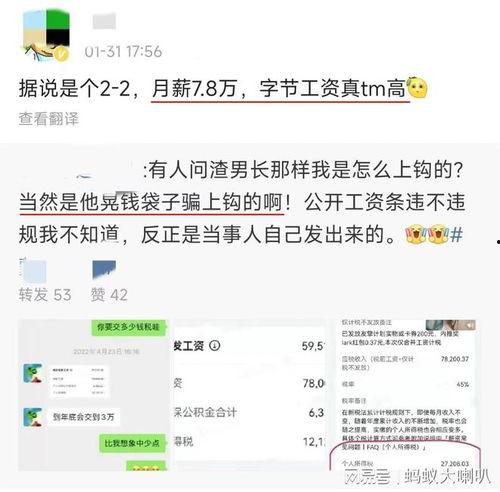Click the green bubble 你要交多少钱税啦
The image size is (500, 492).
point(129,327)
